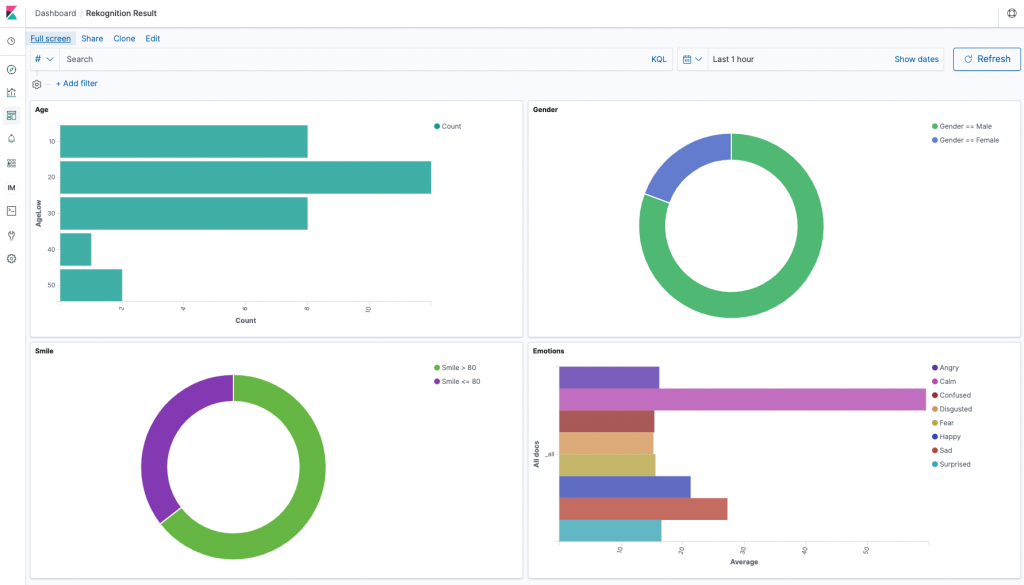Click inside the Search input field
The image size is (1024, 585).
(x=200, y=59)
